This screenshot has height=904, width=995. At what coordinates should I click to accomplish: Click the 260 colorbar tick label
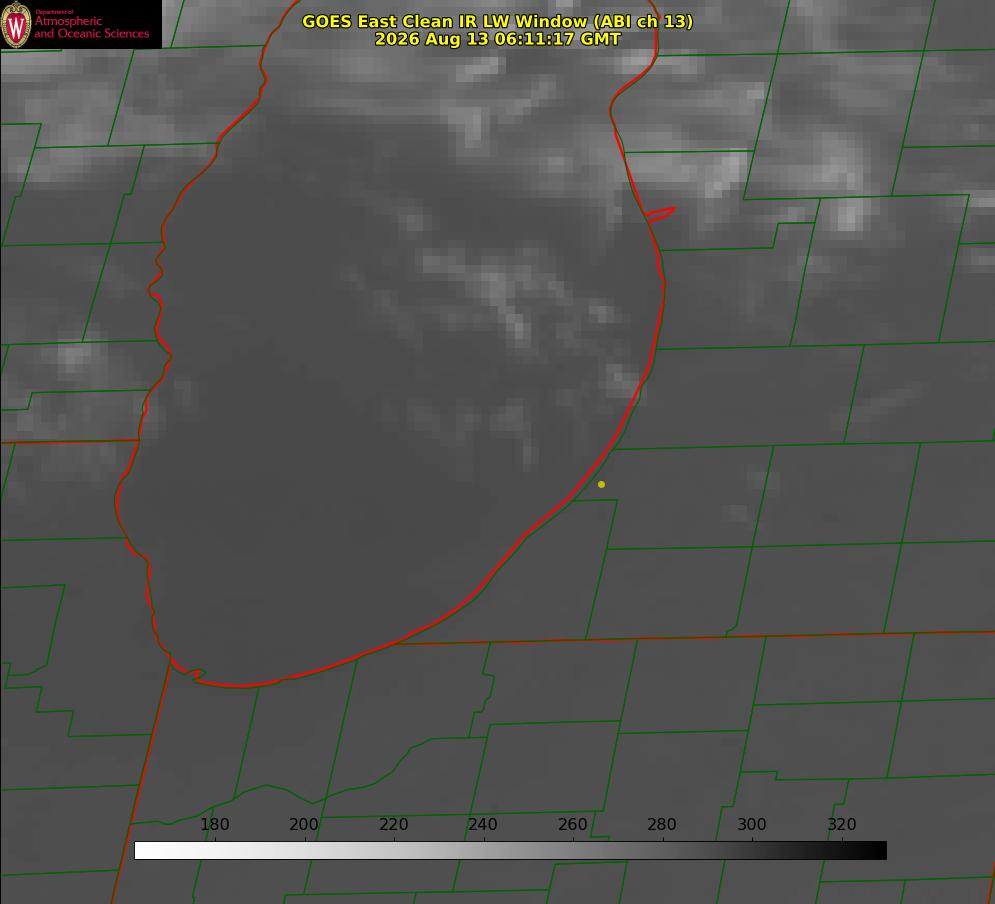point(572,824)
